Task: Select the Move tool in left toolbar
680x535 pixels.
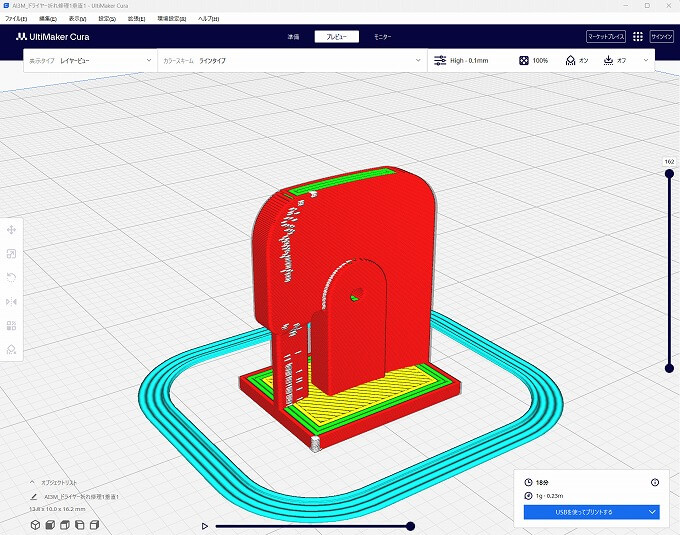Action: pyautogui.click(x=11, y=230)
